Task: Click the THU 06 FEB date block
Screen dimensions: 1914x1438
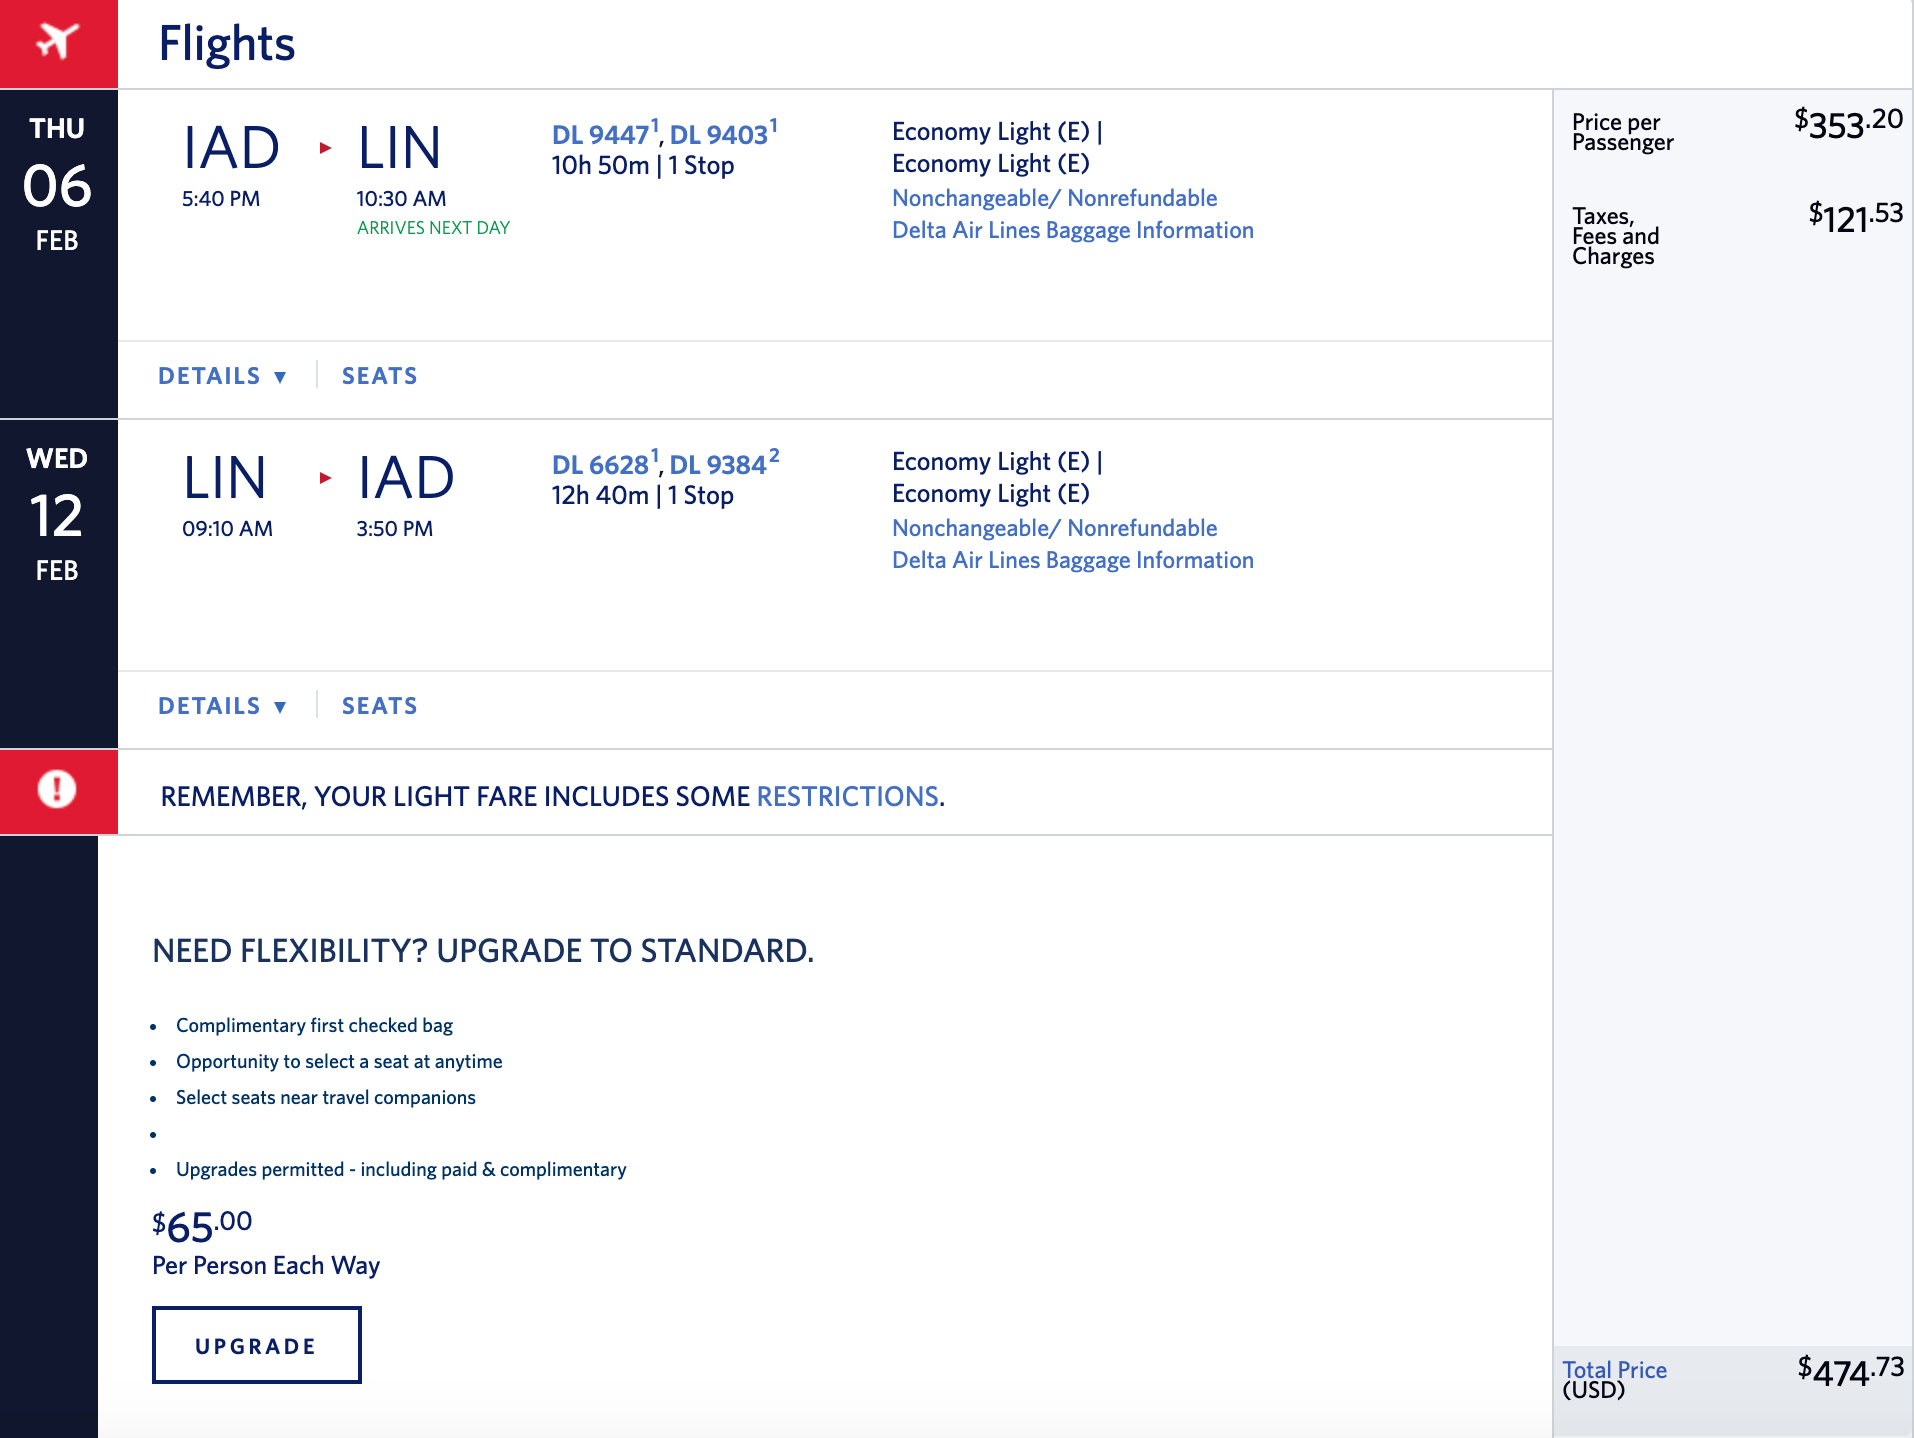Action: coord(58,185)
